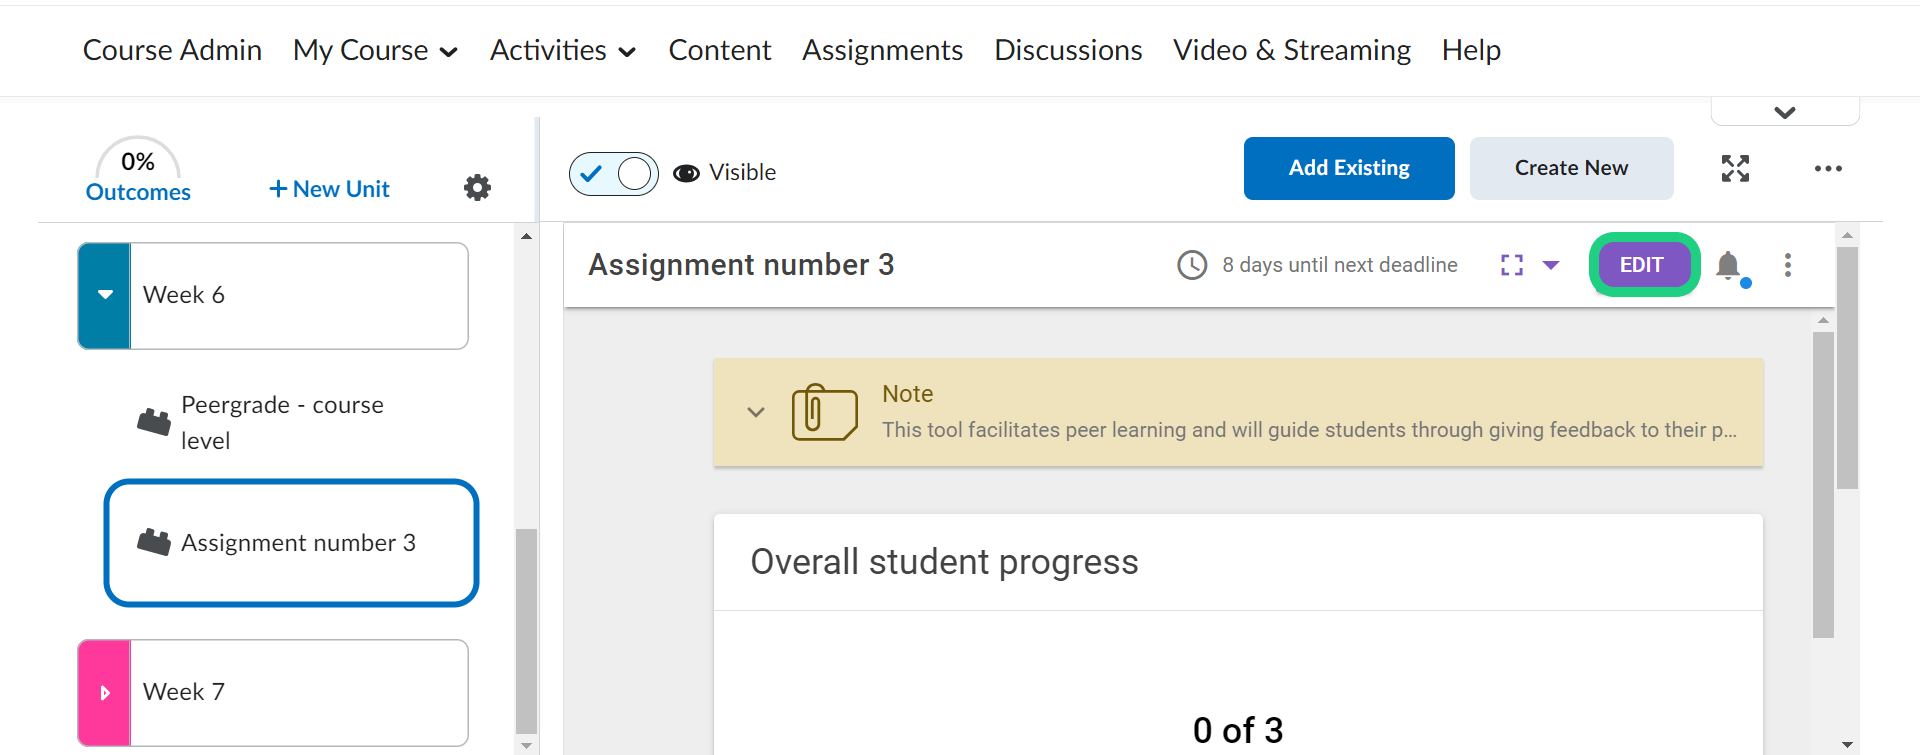Click the notification bell icon
This screenshot has width=1920, height=755.
pos(1728,265)
